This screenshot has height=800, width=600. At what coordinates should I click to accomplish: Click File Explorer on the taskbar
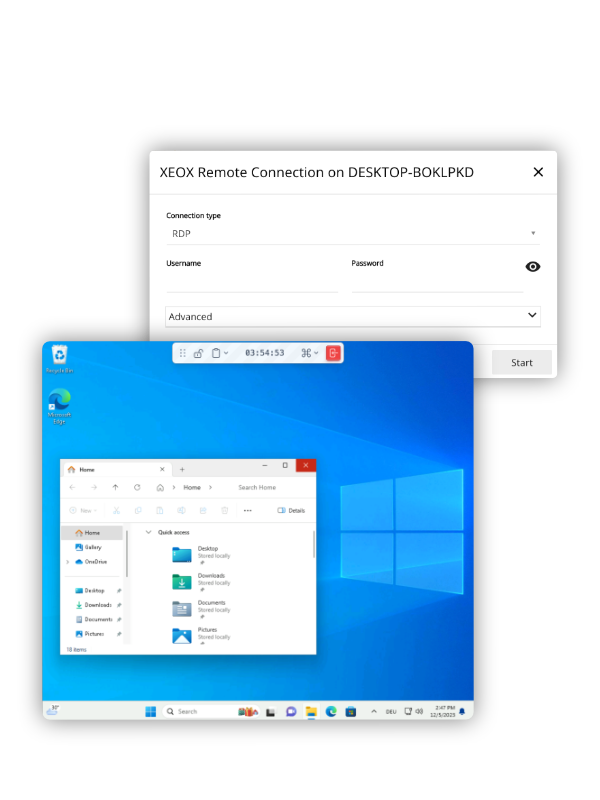coord(311,712)
